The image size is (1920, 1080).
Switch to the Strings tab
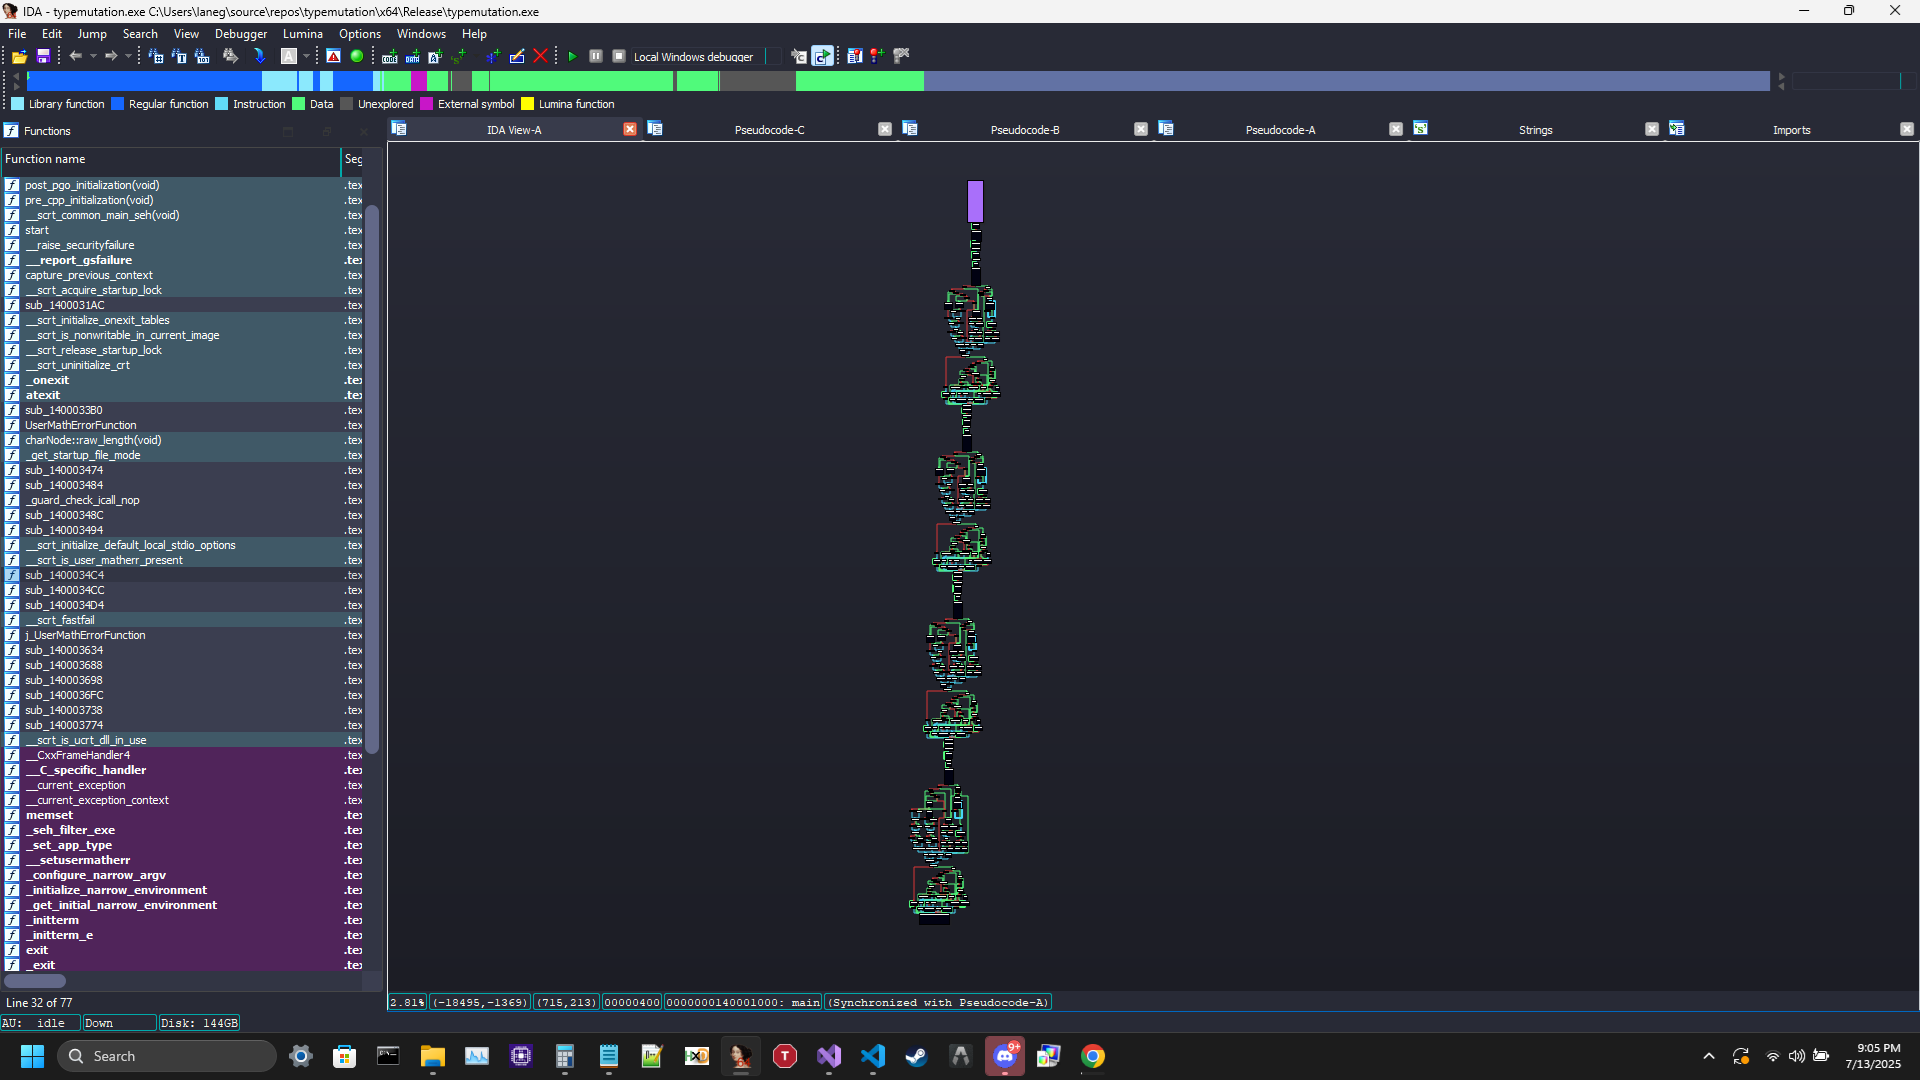1535,130
